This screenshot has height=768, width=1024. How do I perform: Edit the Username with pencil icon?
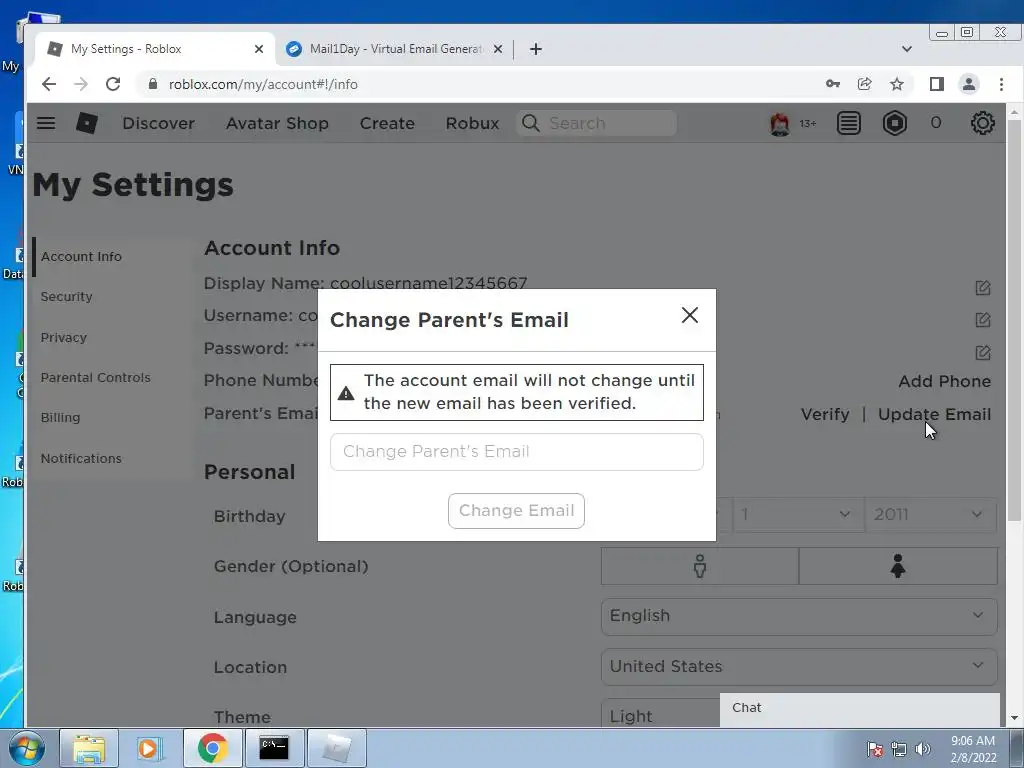(982, 320)
